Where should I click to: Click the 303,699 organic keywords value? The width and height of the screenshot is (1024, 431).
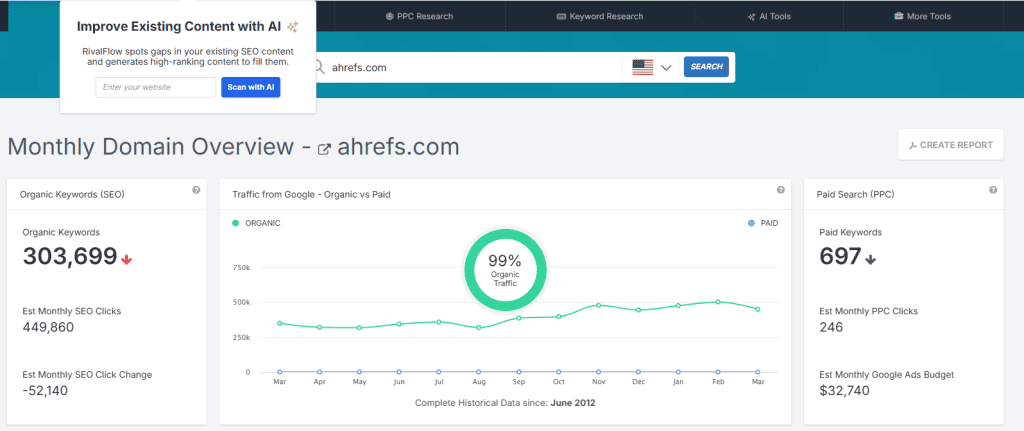tap(70, 257)
